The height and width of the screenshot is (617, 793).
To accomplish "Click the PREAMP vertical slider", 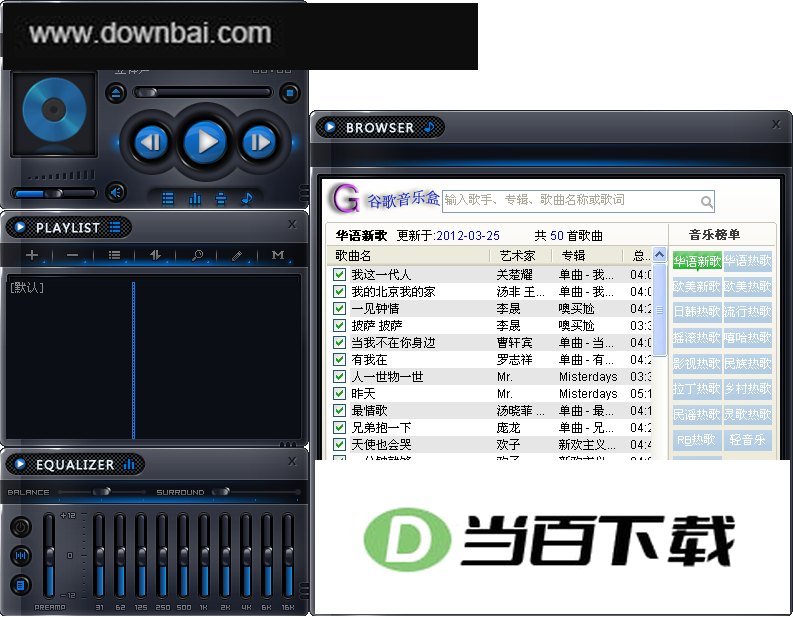I will click(49, 555).
